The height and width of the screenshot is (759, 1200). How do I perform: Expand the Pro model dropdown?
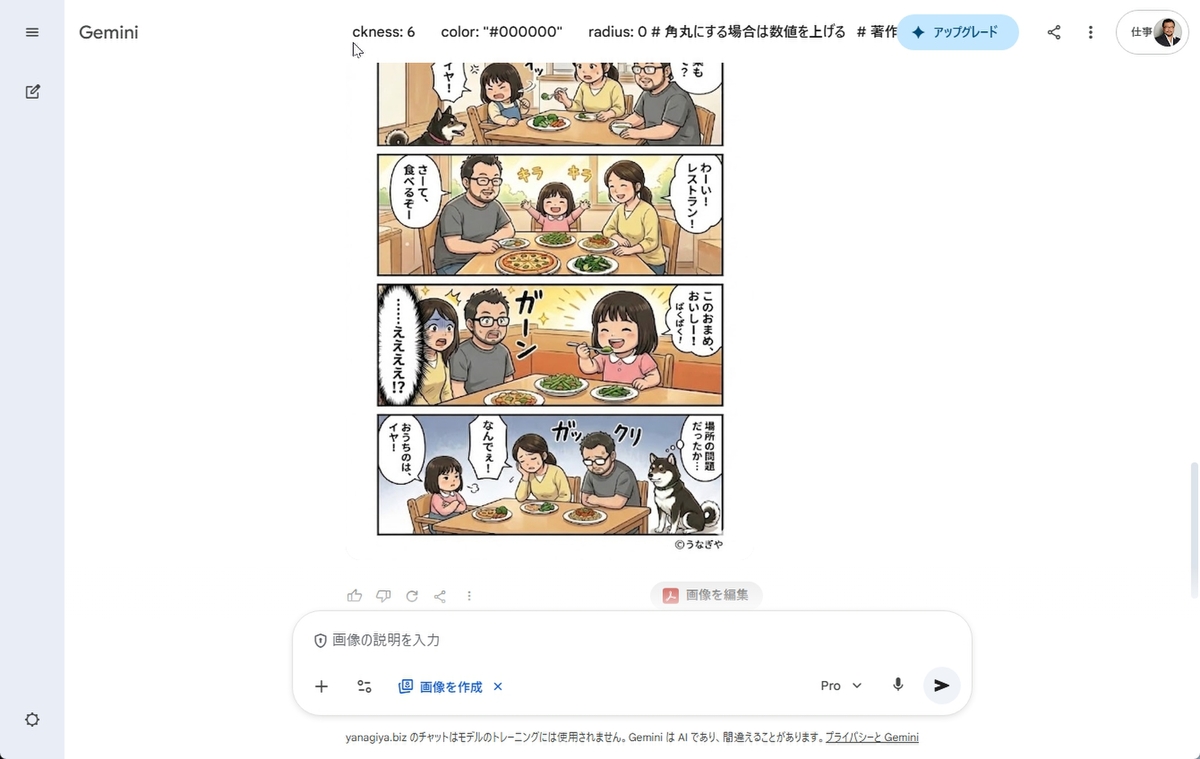[841, 686]
